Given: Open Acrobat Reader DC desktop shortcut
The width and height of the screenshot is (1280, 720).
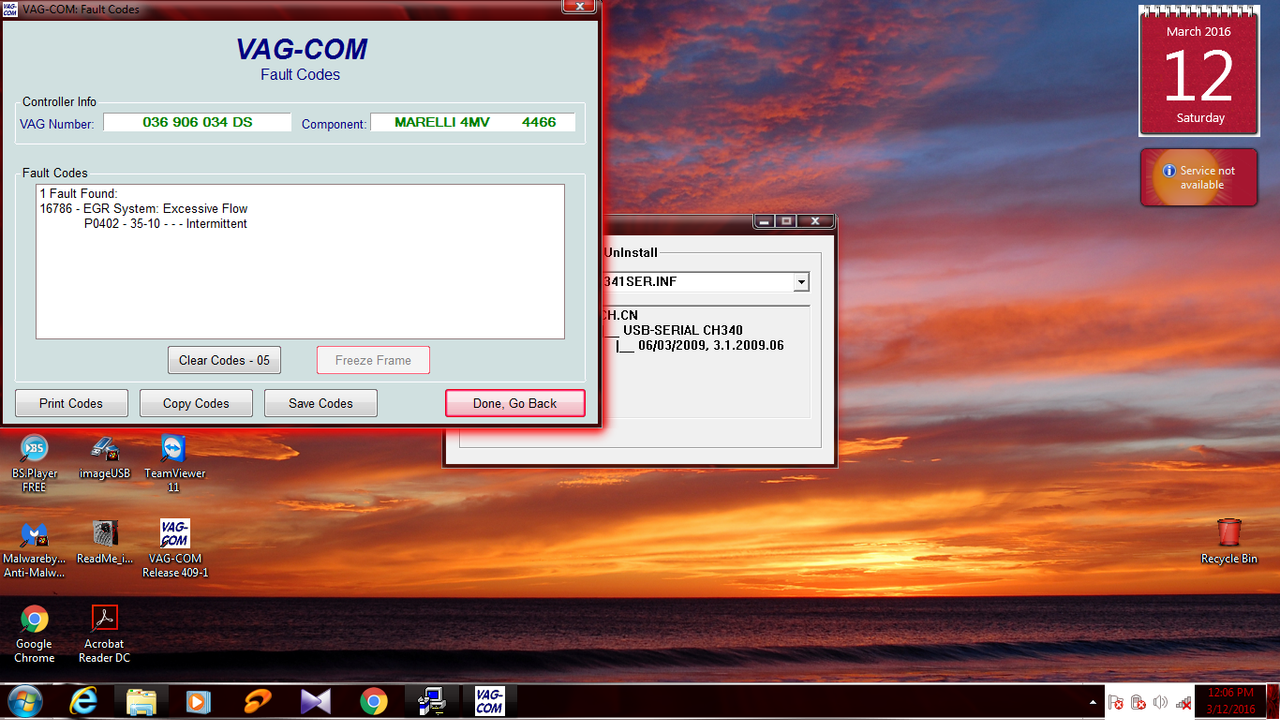Looking at the screenshot, I should [x=105, y=634].
